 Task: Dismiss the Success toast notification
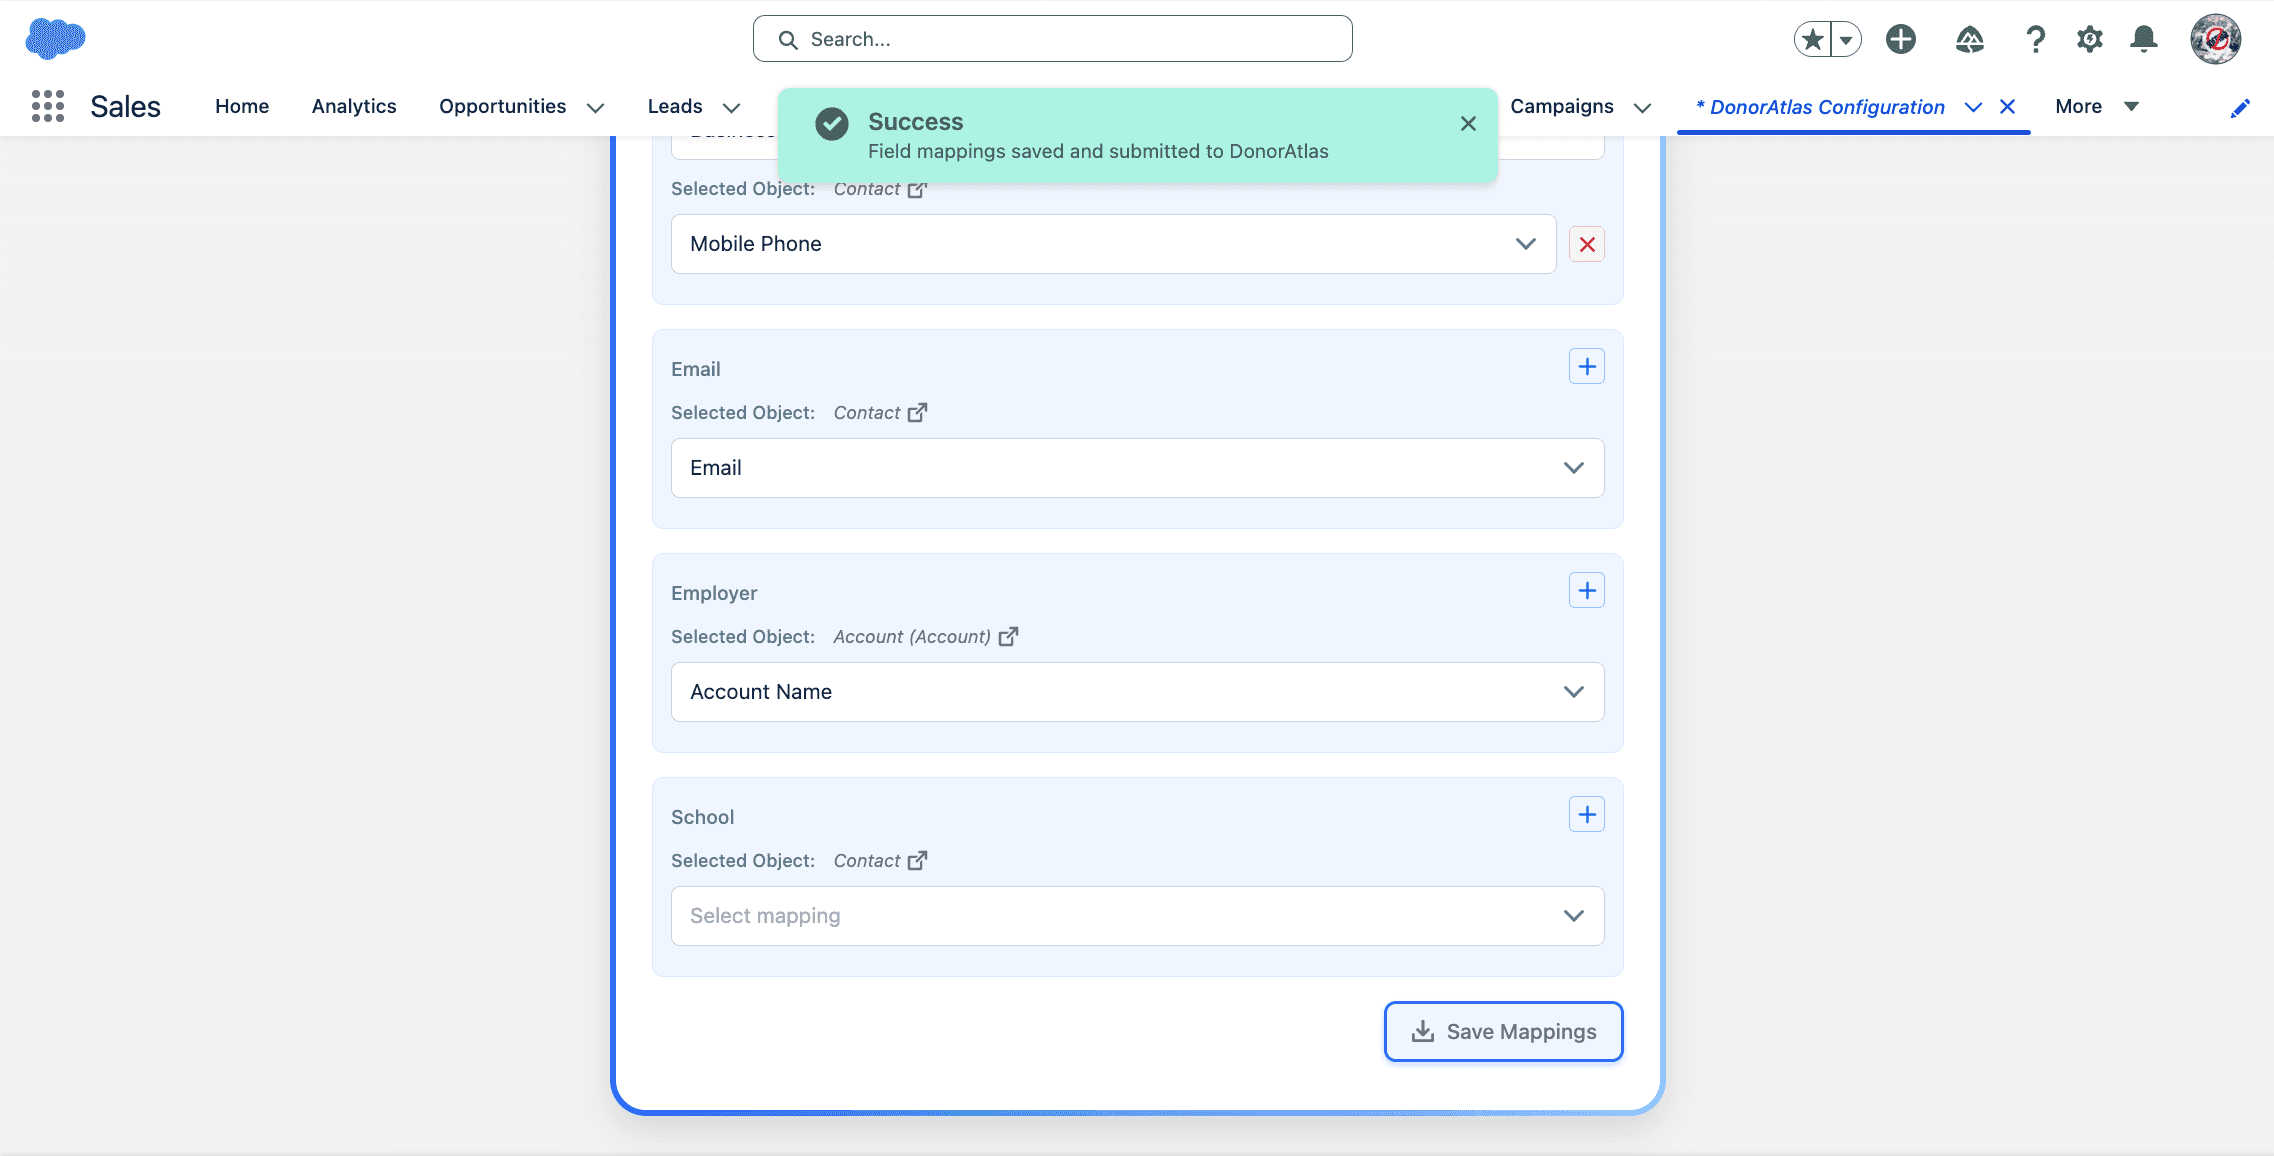pos(1468,123)
